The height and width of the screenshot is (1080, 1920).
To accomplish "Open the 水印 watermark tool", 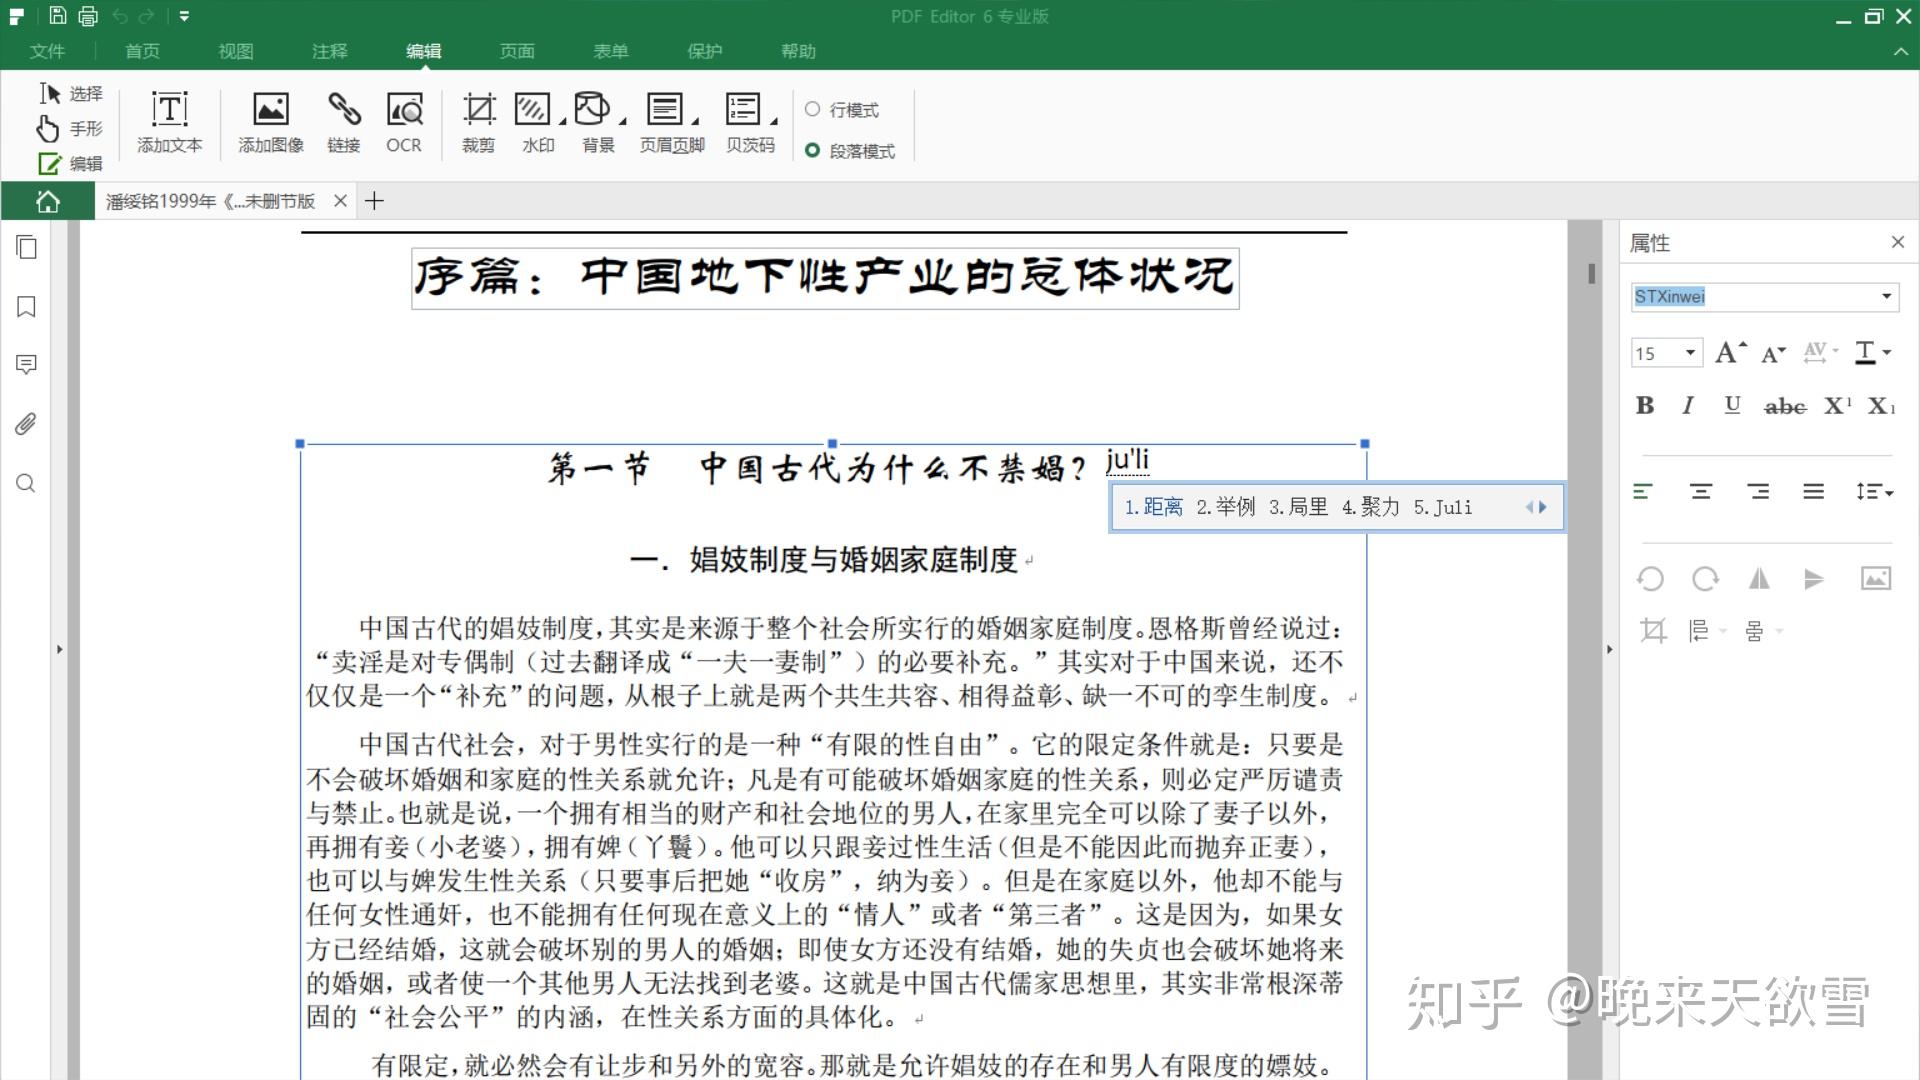I will pyautogui.click(x=538, y=122).
